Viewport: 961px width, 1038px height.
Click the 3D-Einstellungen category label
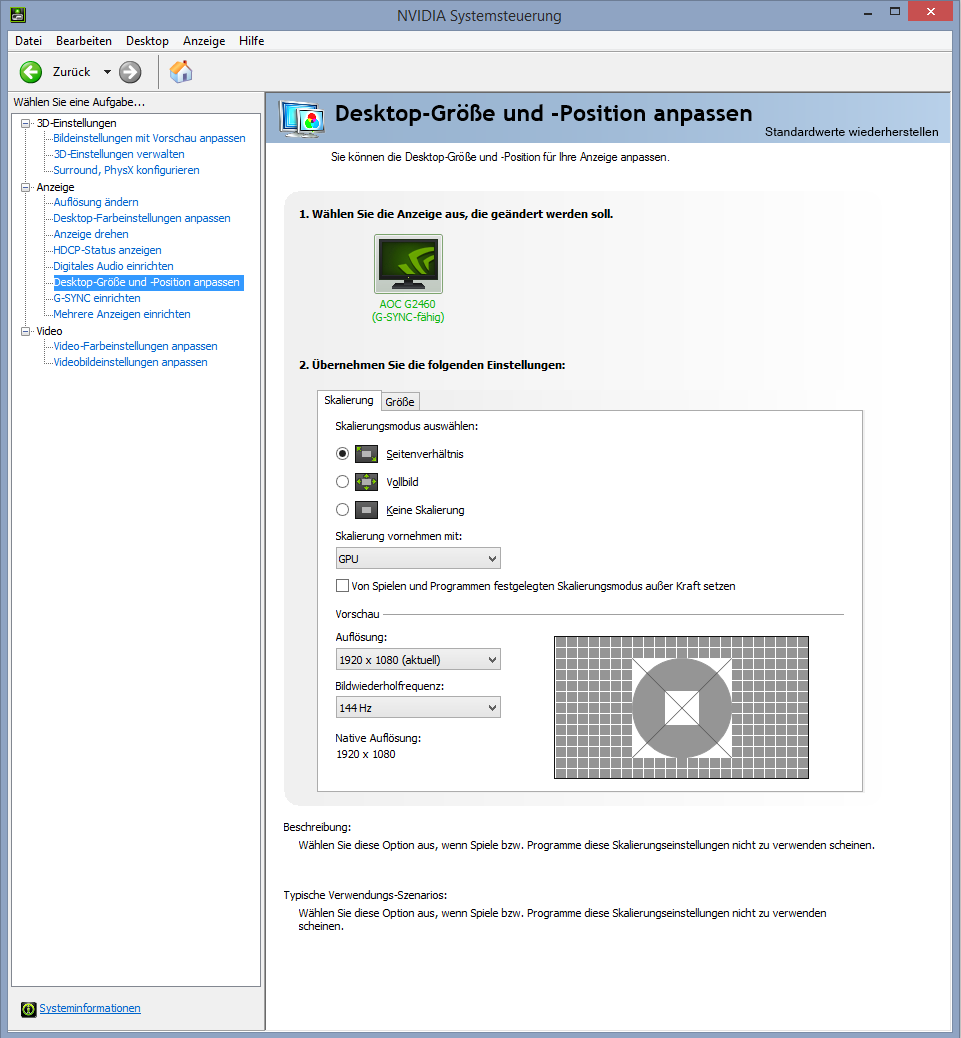(x=77, y=123)
